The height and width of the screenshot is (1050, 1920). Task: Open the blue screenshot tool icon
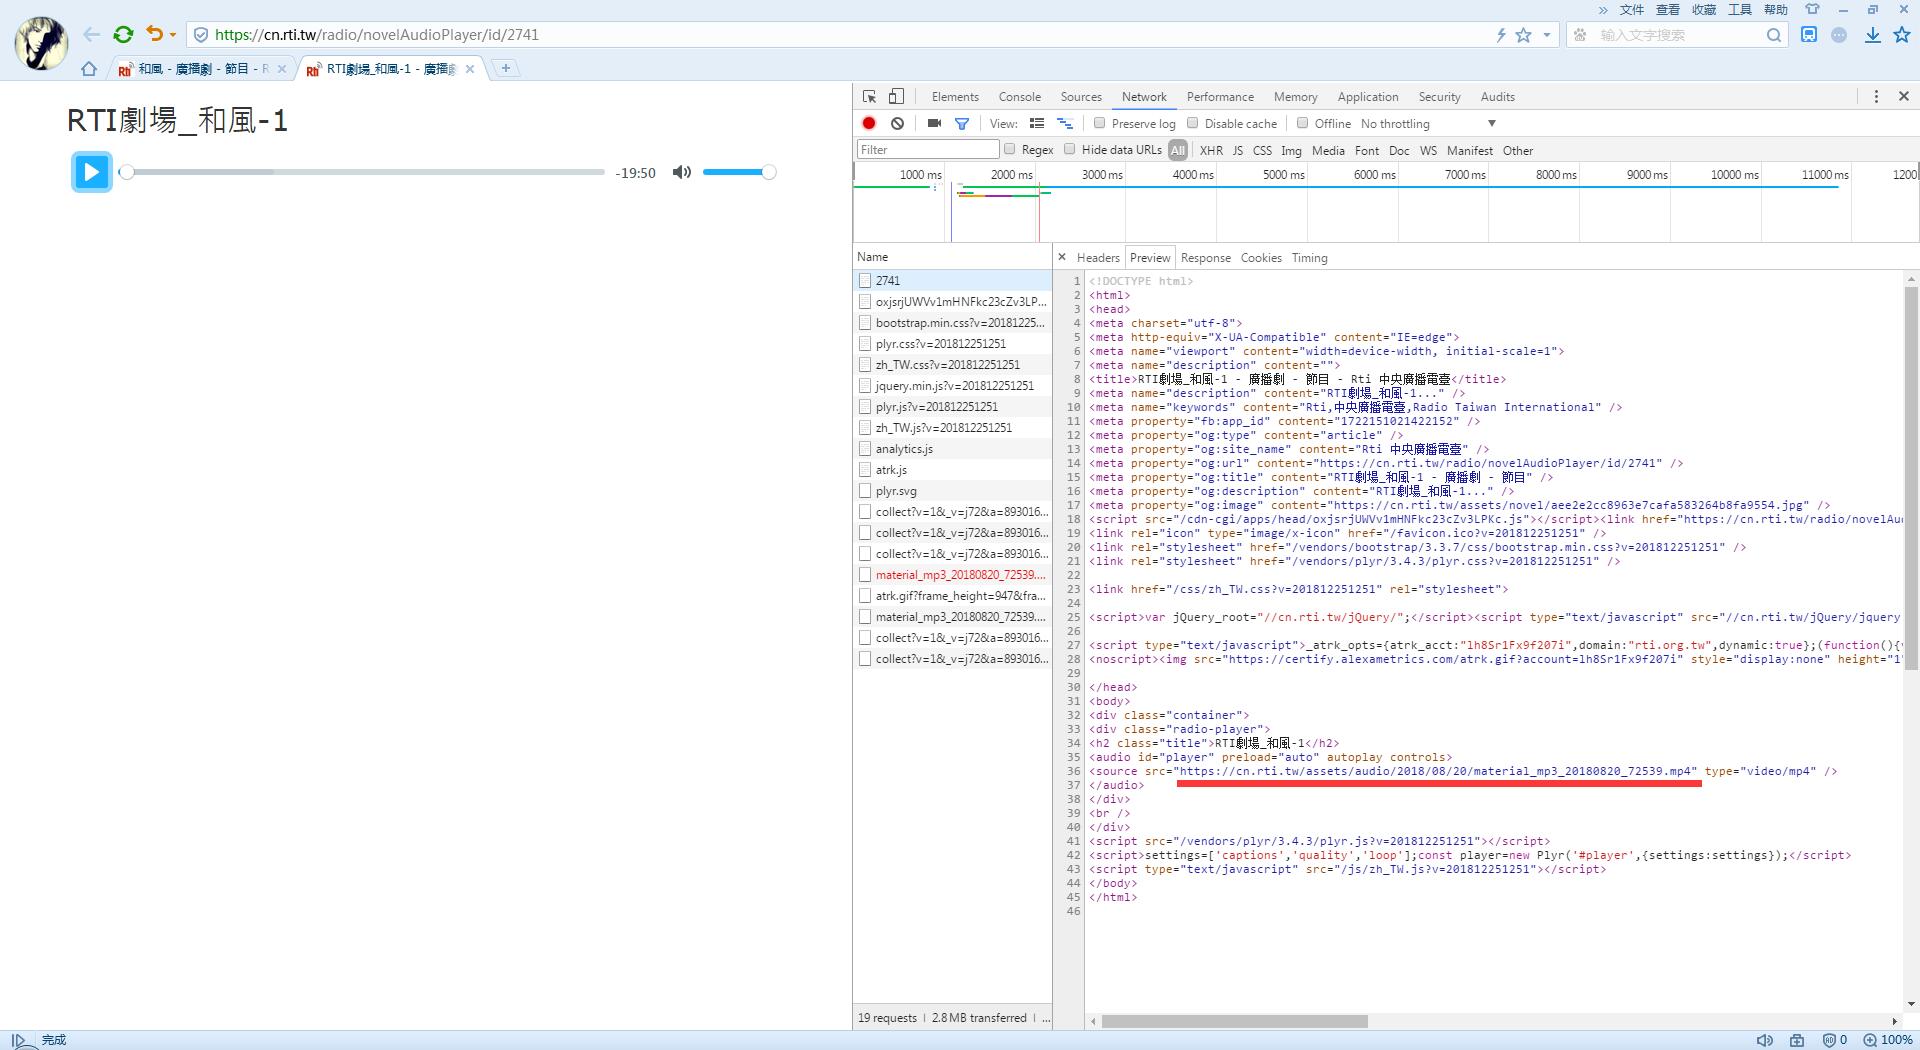1809,35
